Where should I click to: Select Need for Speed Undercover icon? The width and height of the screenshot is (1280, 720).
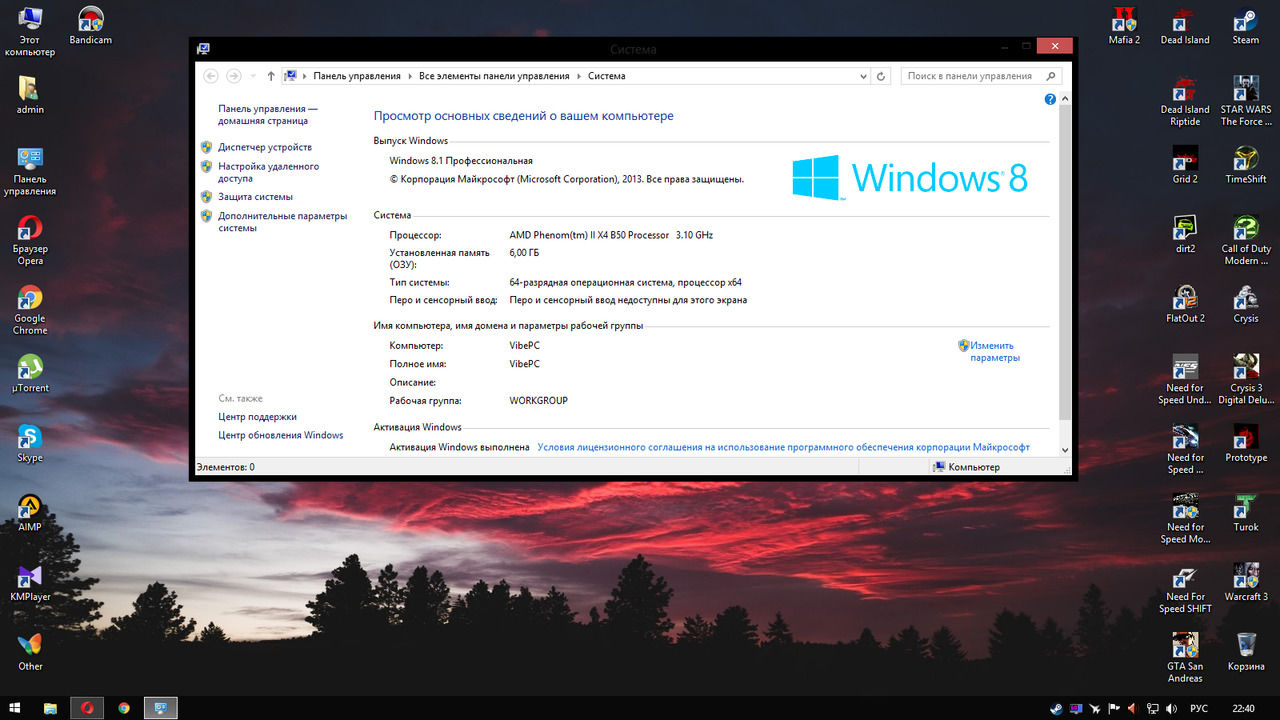1185,379
